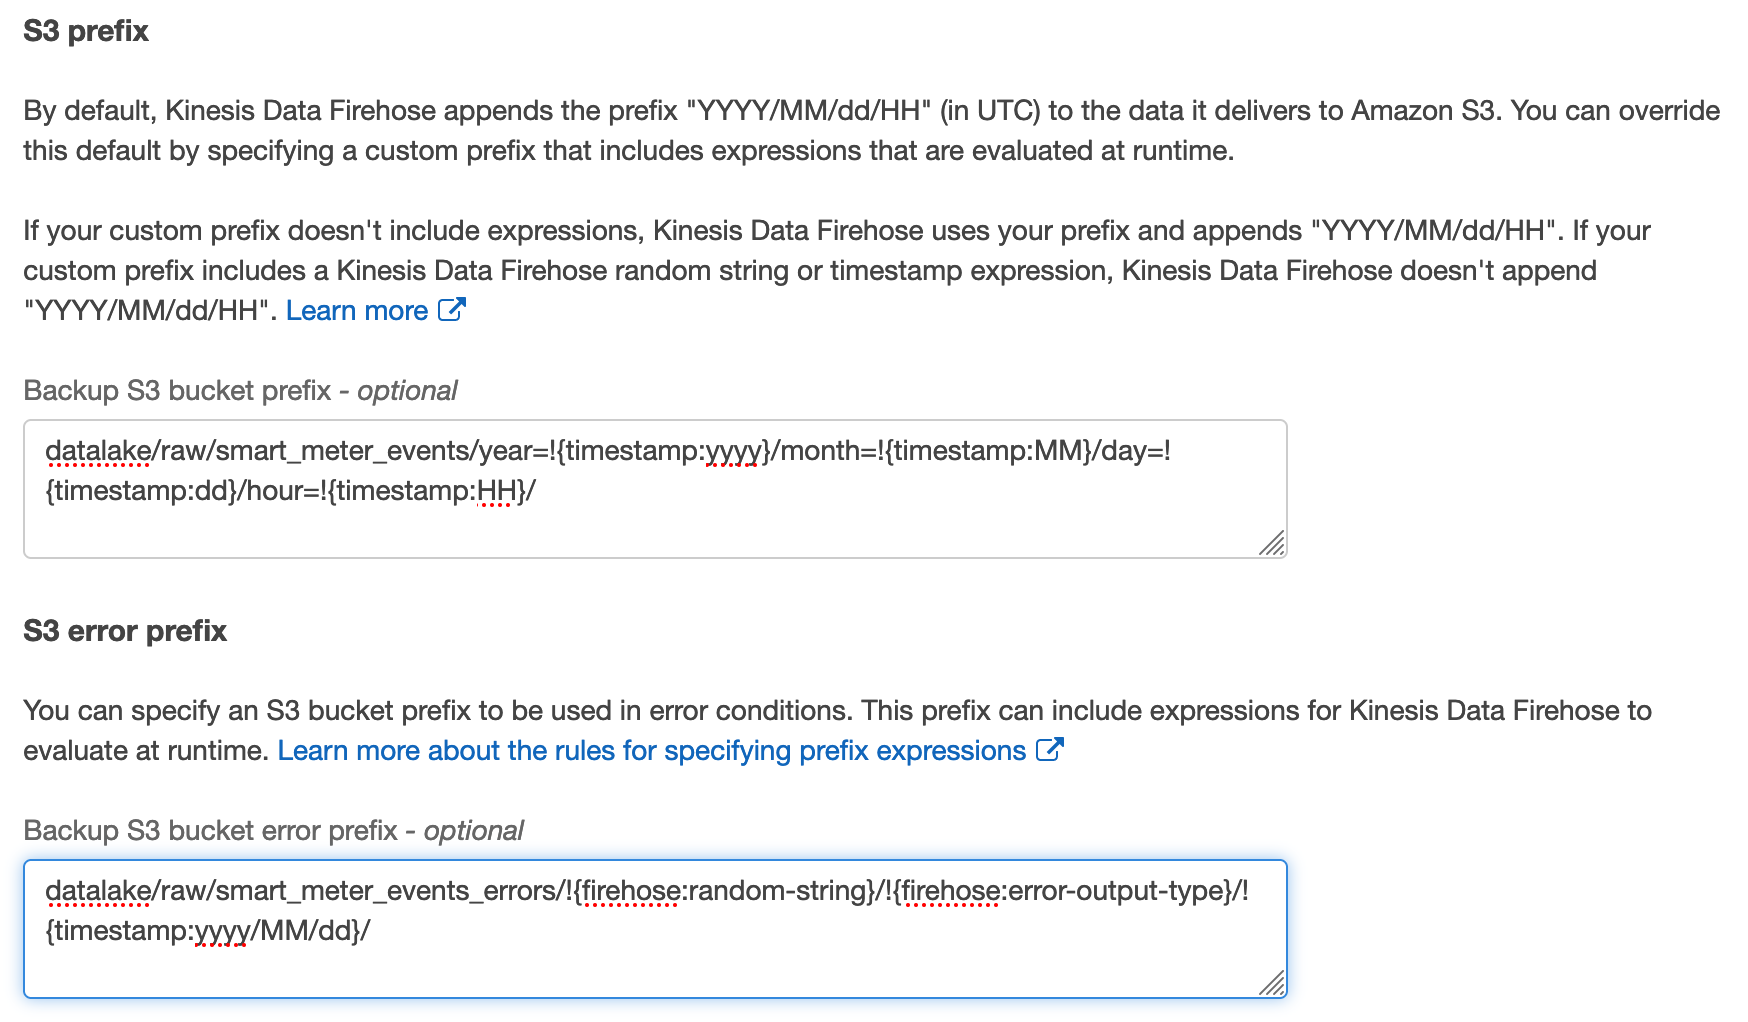Click the "Backup S3 bucket error prefix" label
1748x1022 pixels.
211,831
